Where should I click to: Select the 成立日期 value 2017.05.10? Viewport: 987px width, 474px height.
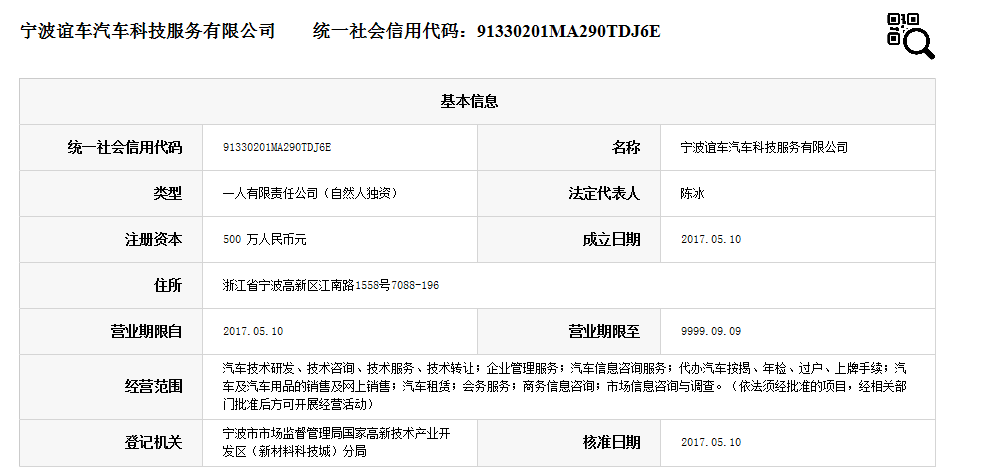coord(711,239)
